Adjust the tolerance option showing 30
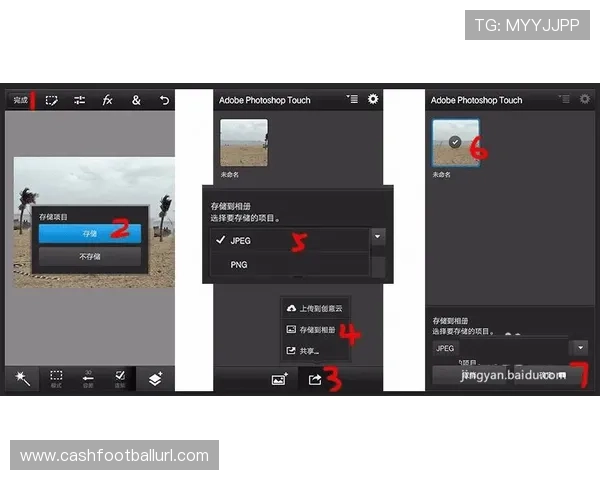 (x=88, y=379)
